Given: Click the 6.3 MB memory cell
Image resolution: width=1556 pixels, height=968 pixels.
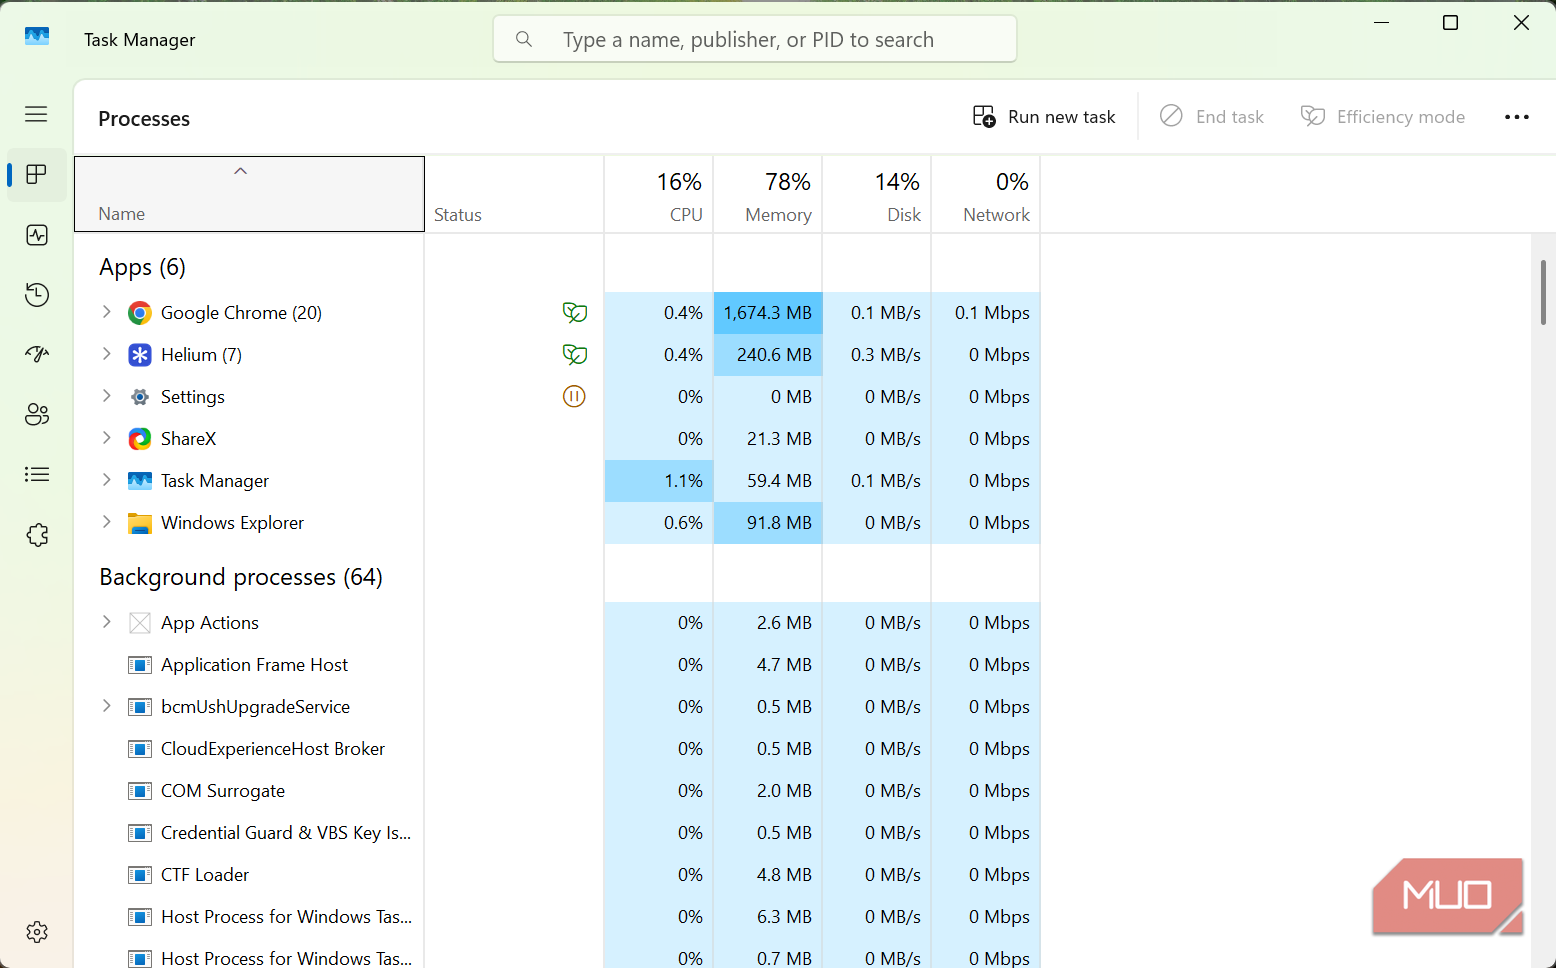Looking at the screenshot, I should pyautogui.click(x=768, y=917).
